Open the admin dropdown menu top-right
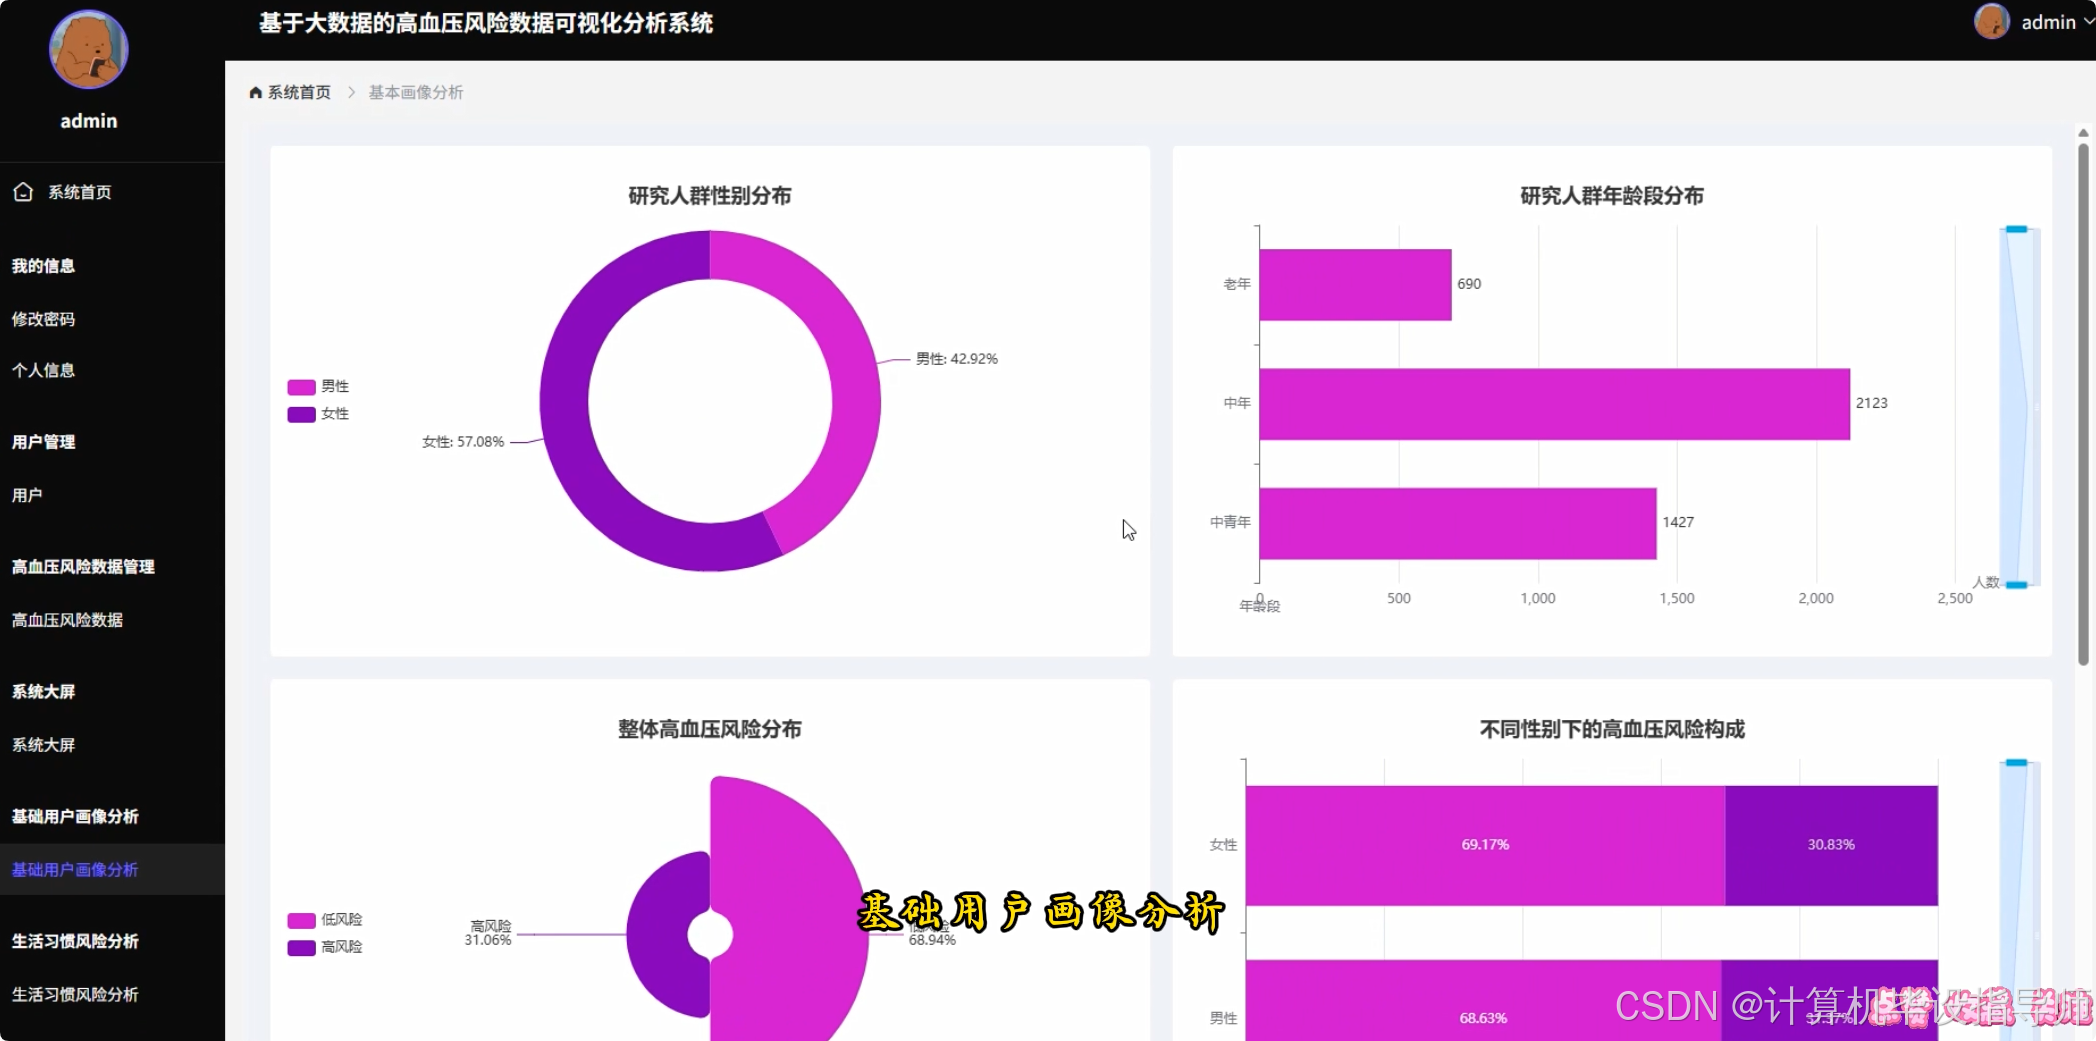2096x1041 pixels. coord(2052,21)
